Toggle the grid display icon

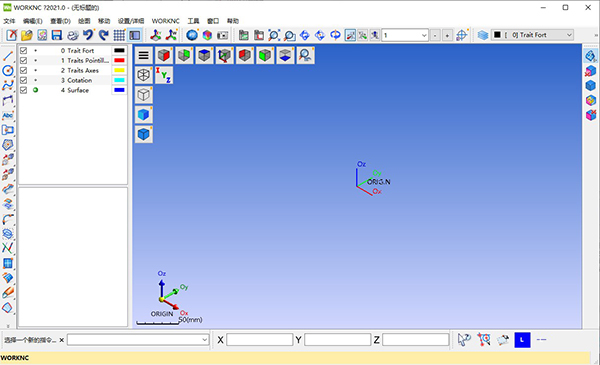coord(119,35)
